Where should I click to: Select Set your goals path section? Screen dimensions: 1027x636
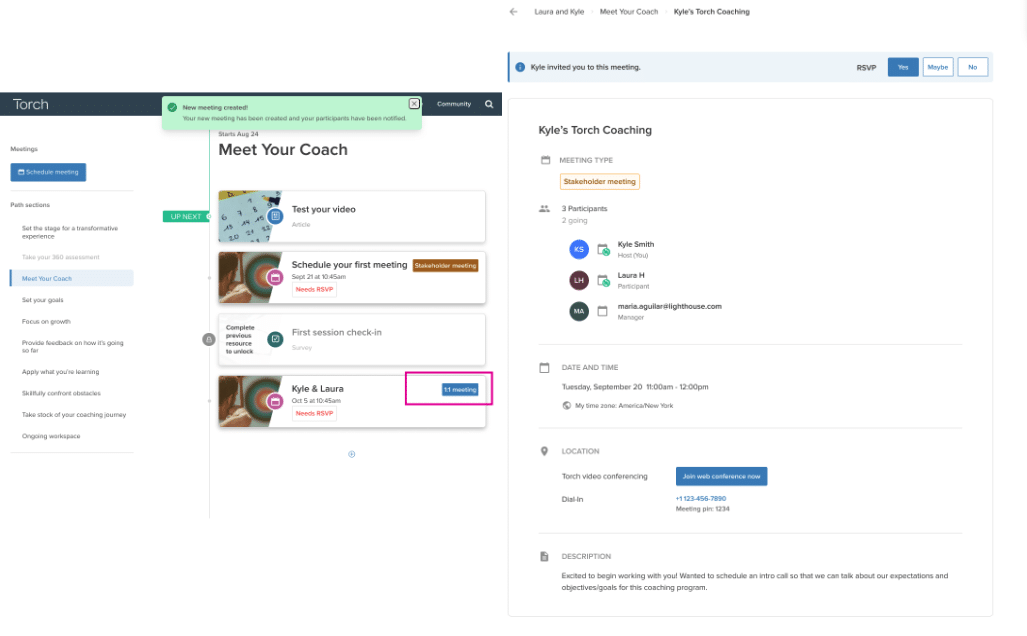(x=44, y=300)
